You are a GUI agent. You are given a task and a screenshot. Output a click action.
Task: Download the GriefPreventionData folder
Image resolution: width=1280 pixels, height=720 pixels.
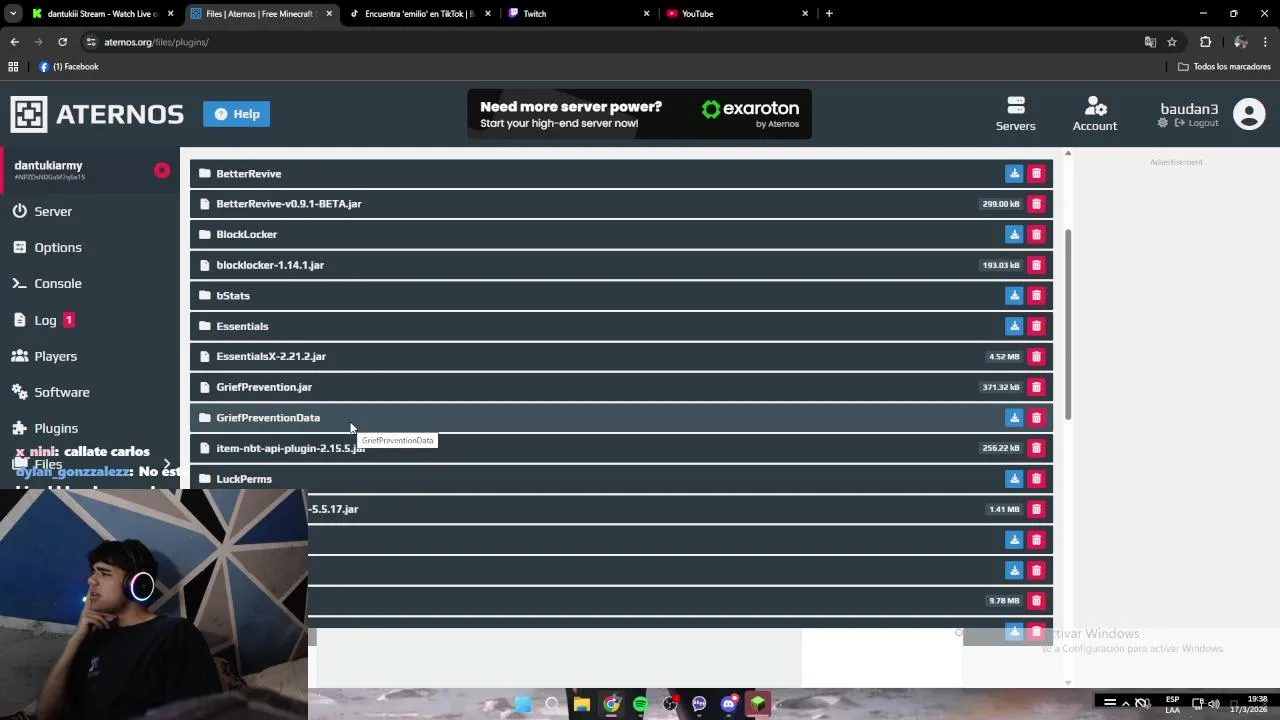point(1014,418)
